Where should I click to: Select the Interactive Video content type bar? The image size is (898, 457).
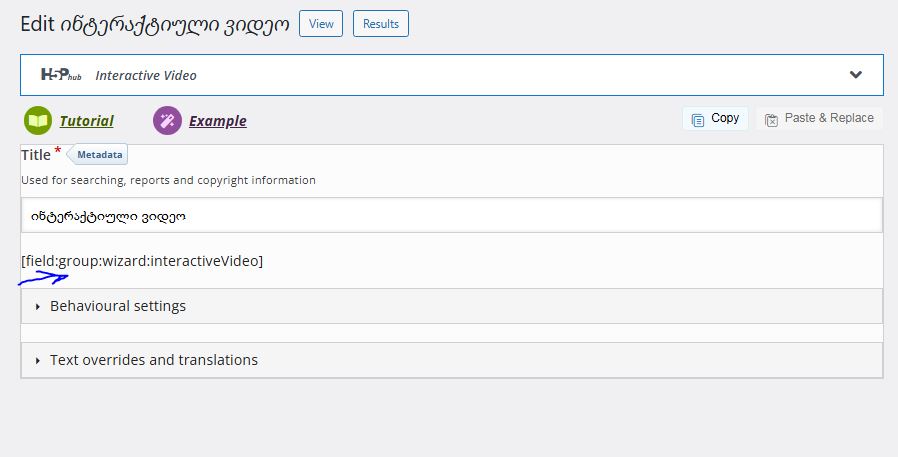(452, 75)
